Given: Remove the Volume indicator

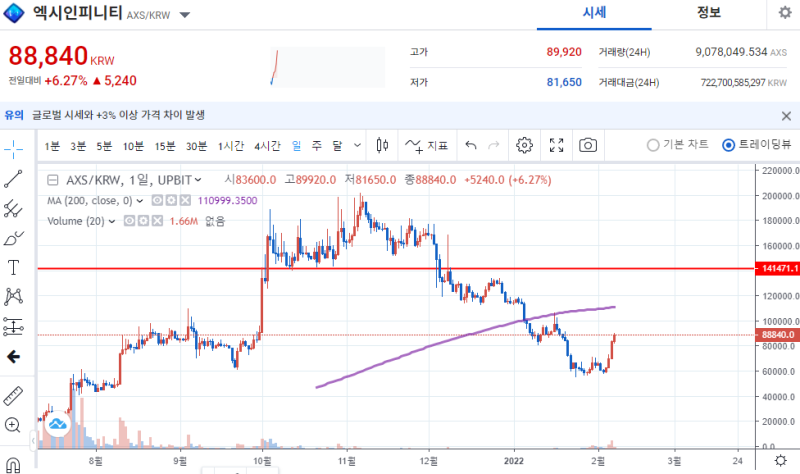Looking at the screenshot, I should (x=157, y=221).
